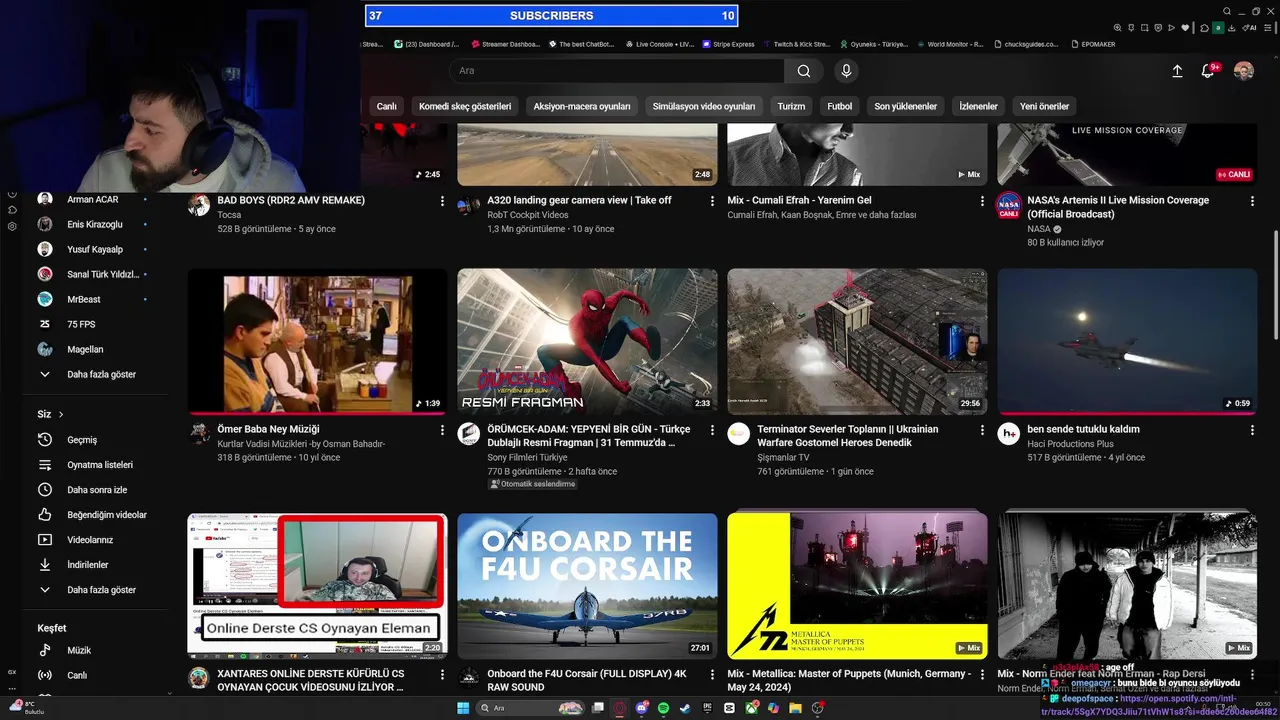This screenshot has height=720, width=1280.
Task: Open options menu for Ömer Baba Ney Müziği
Action: 442,430
